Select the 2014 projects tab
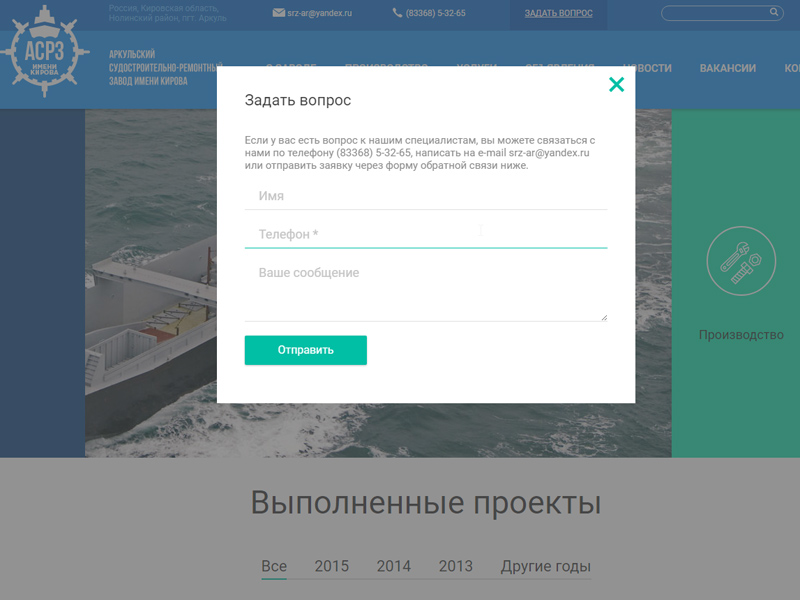 pos(393,566)
